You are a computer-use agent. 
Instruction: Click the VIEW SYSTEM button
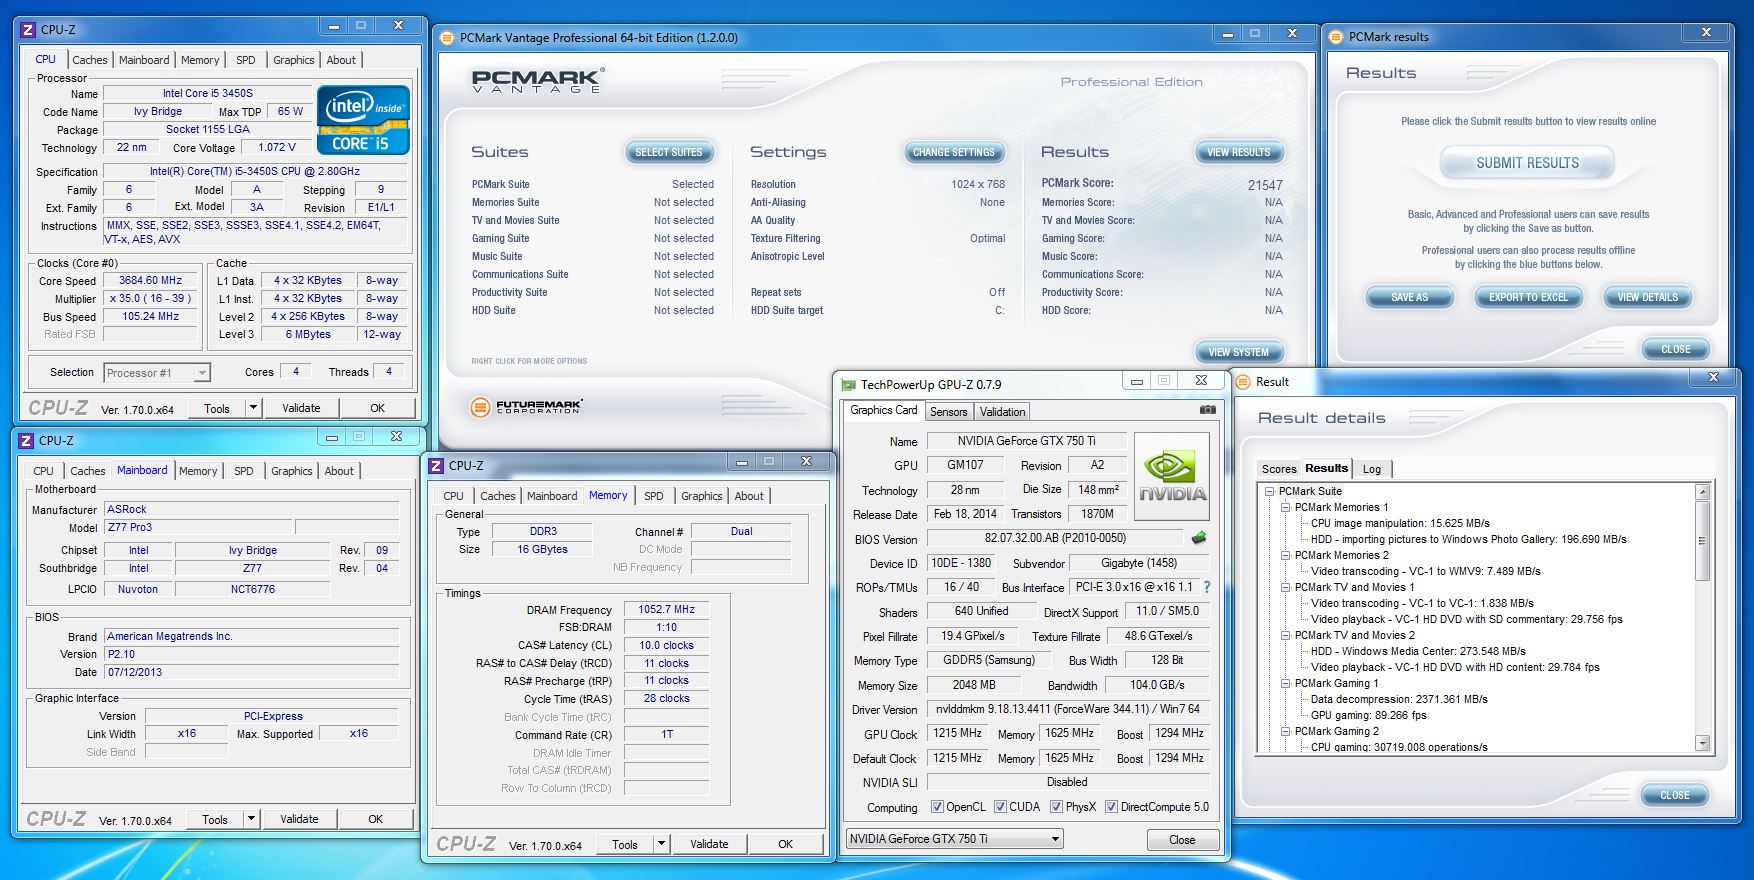1238,352
